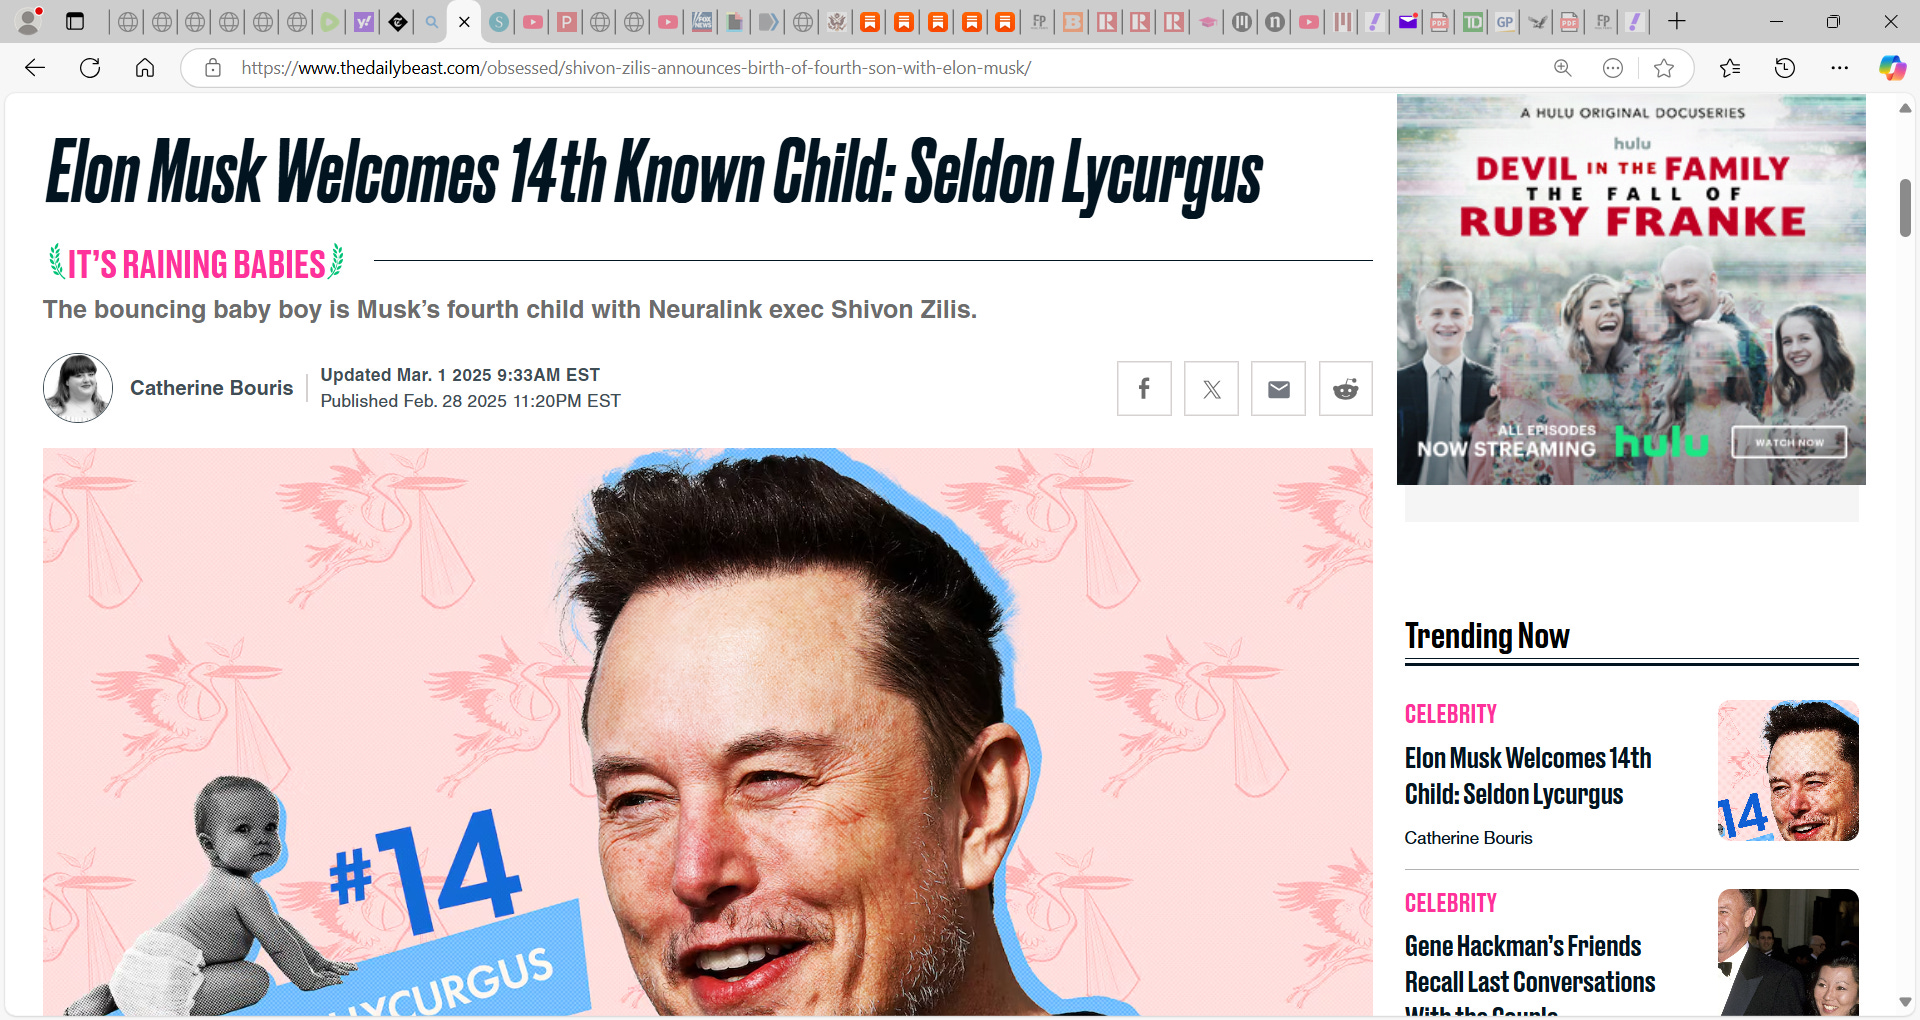Switch to the pink P tab
The height and width of the screenshot is (1020, 1920).
click(x=566, y=22)
